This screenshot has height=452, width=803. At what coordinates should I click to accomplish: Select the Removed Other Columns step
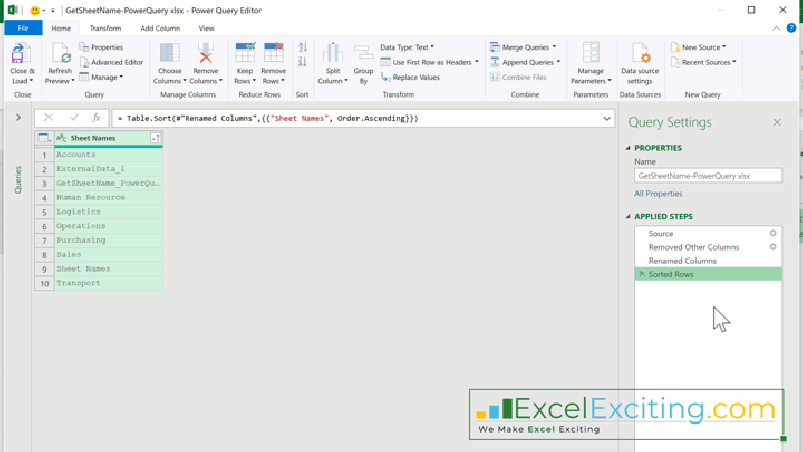708,247
